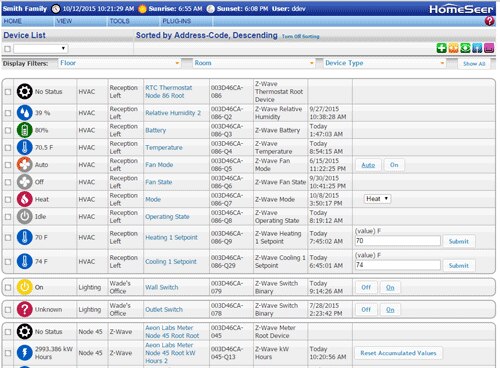
Task: Open the VIEW menu
Action: [x=64, y=21]
